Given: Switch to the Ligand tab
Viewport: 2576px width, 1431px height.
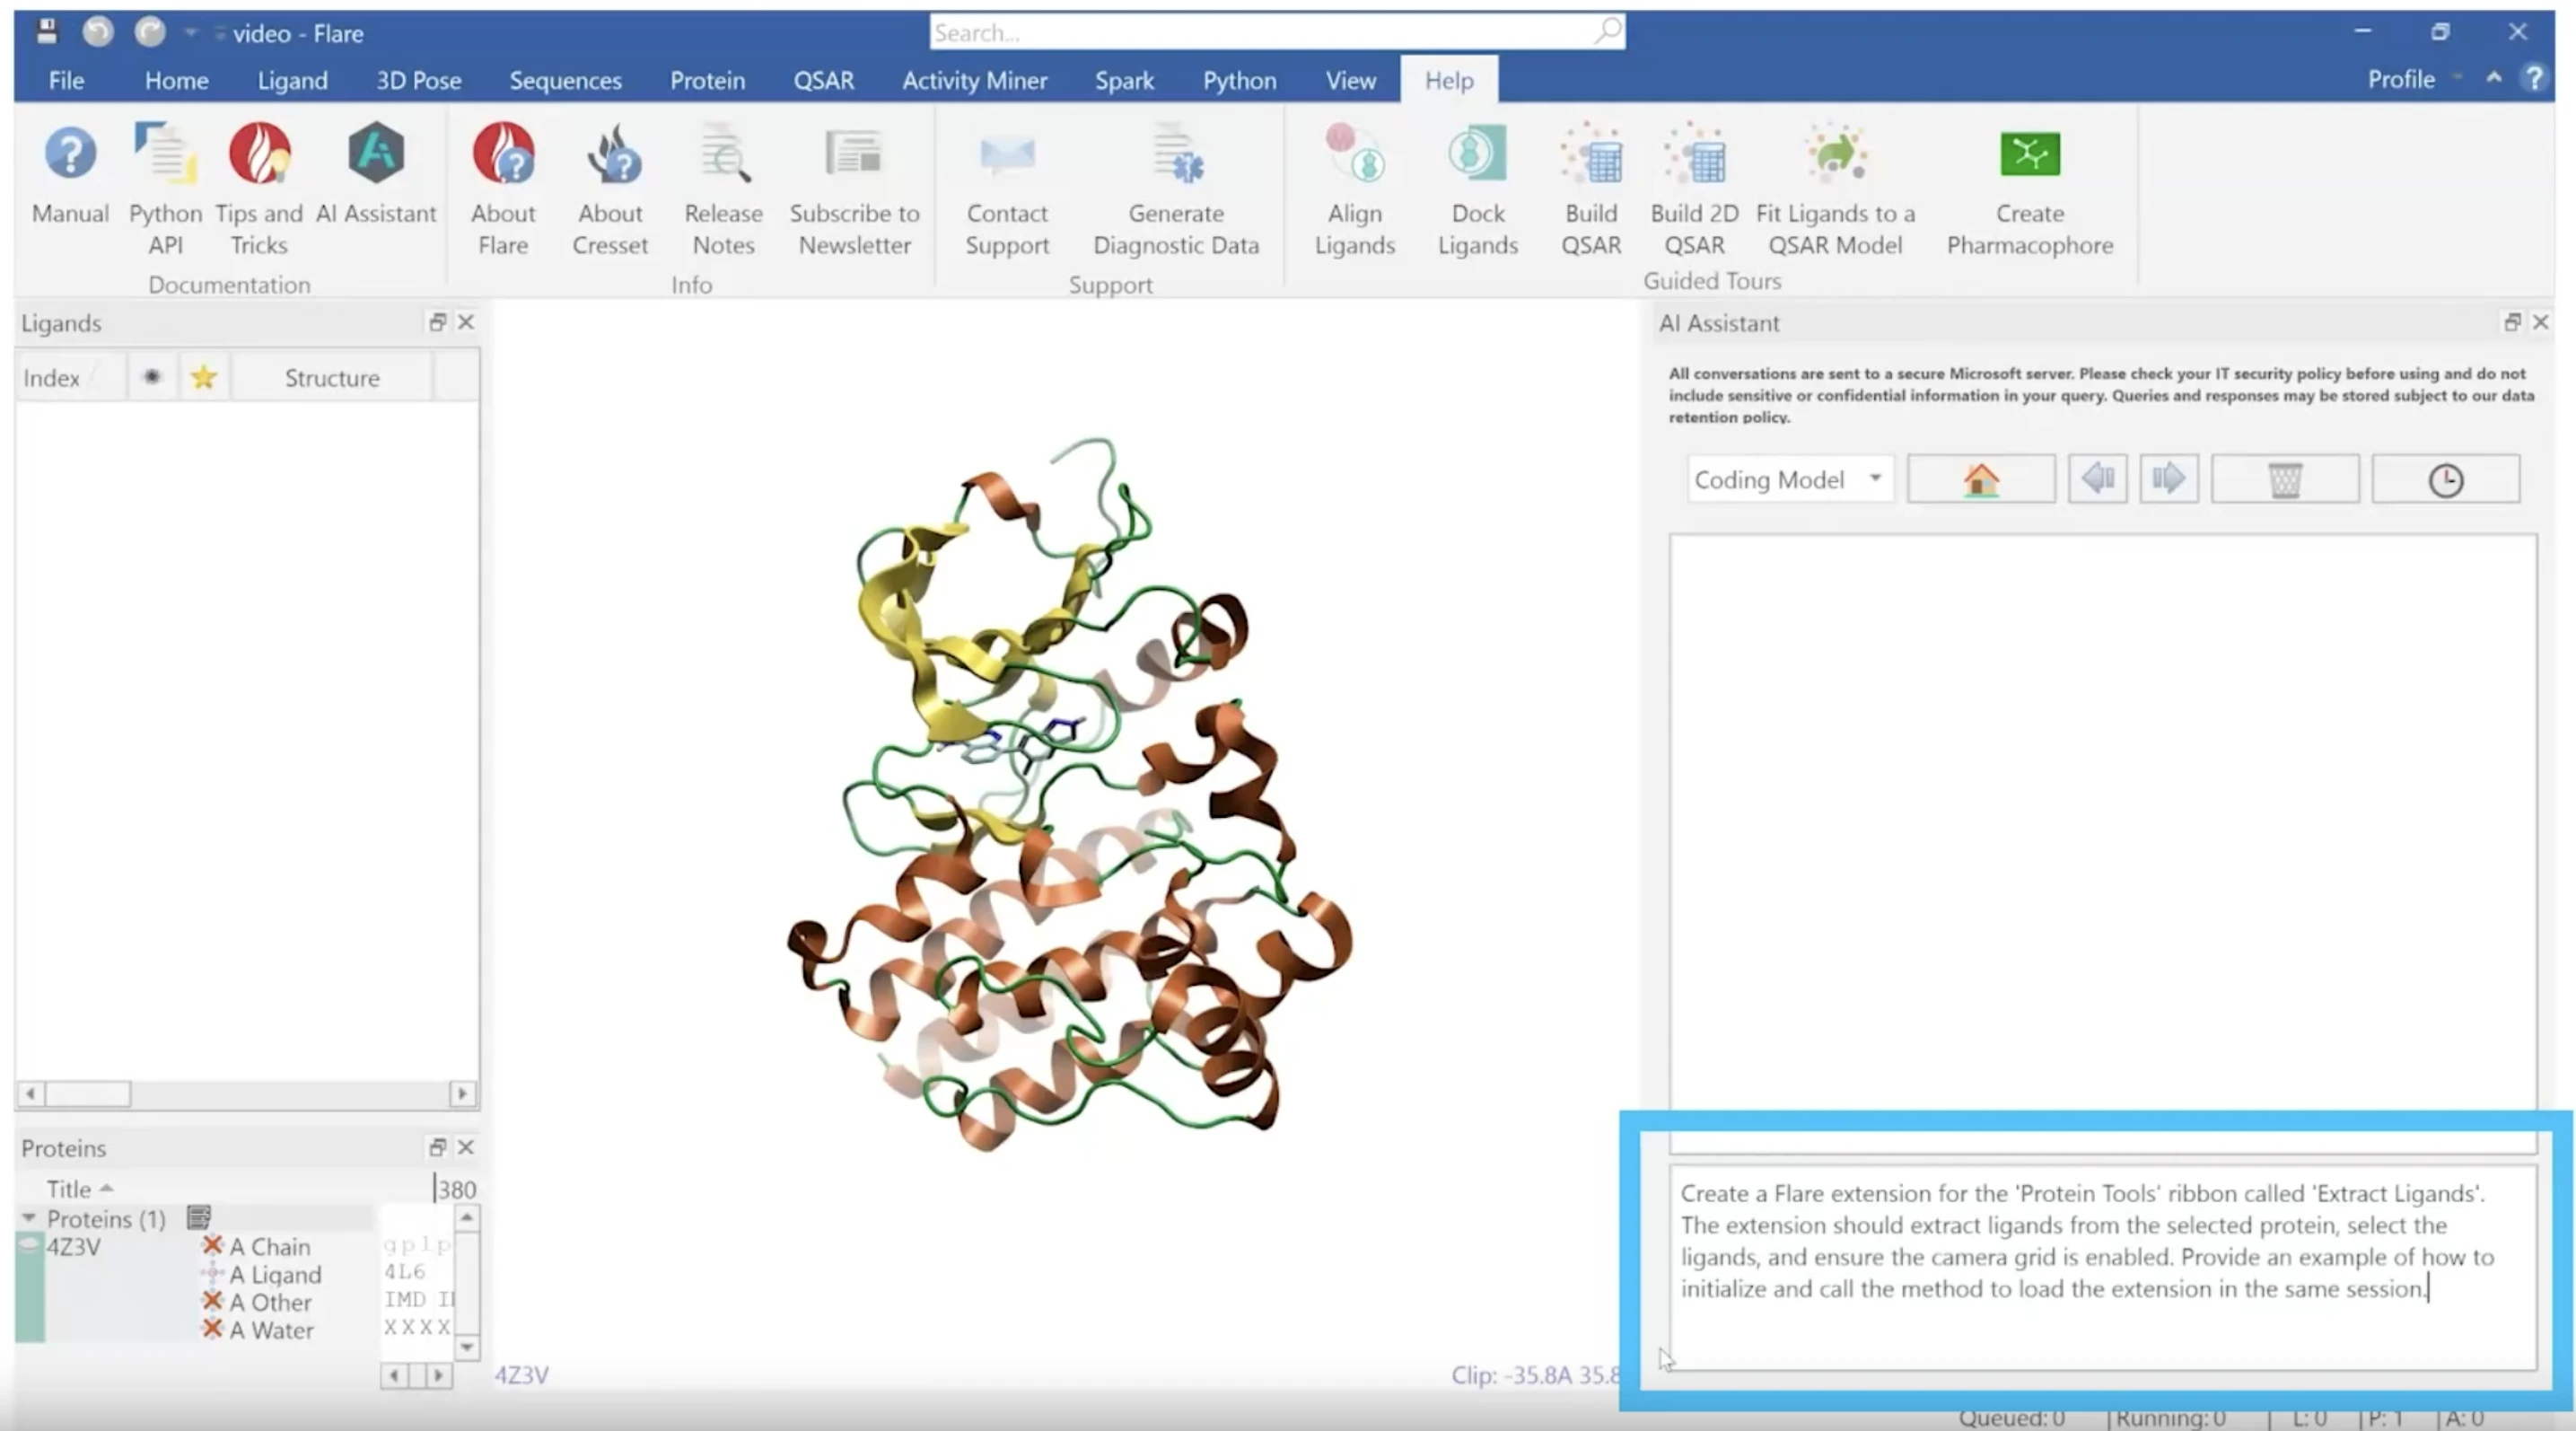Looking at the screenshot, I should click(292, 80).
